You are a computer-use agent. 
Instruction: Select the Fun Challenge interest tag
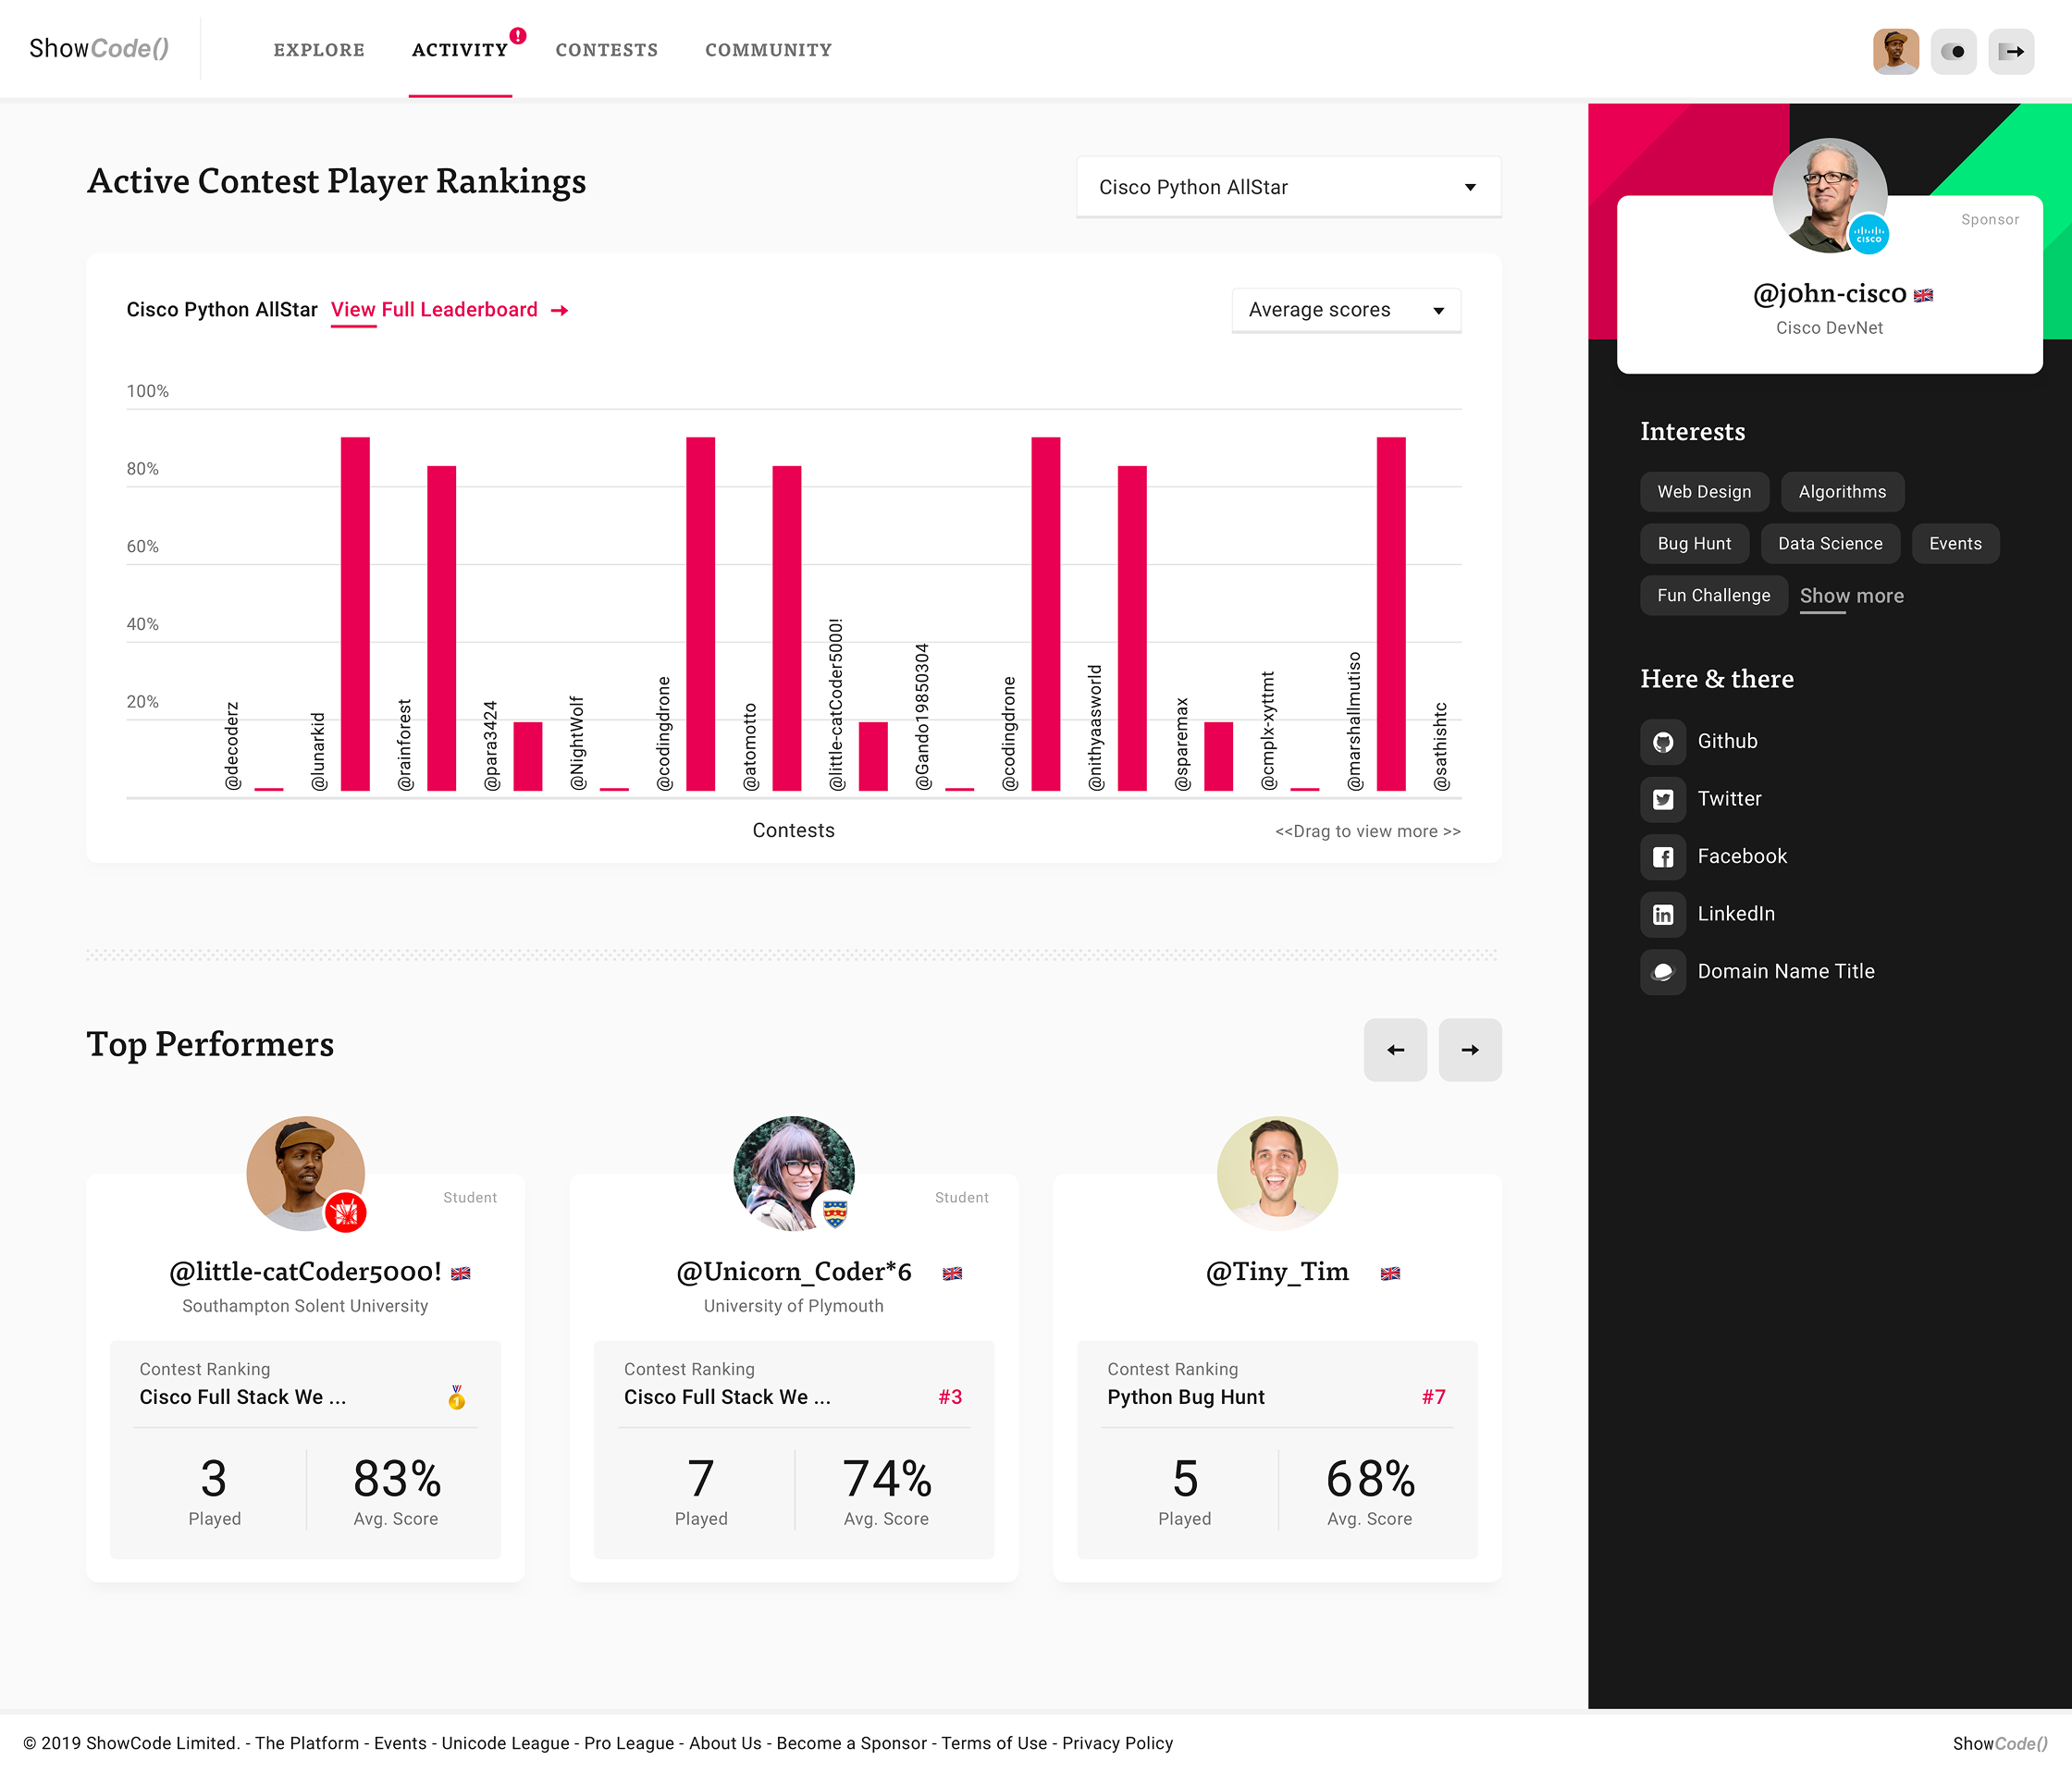[1714, 596]
